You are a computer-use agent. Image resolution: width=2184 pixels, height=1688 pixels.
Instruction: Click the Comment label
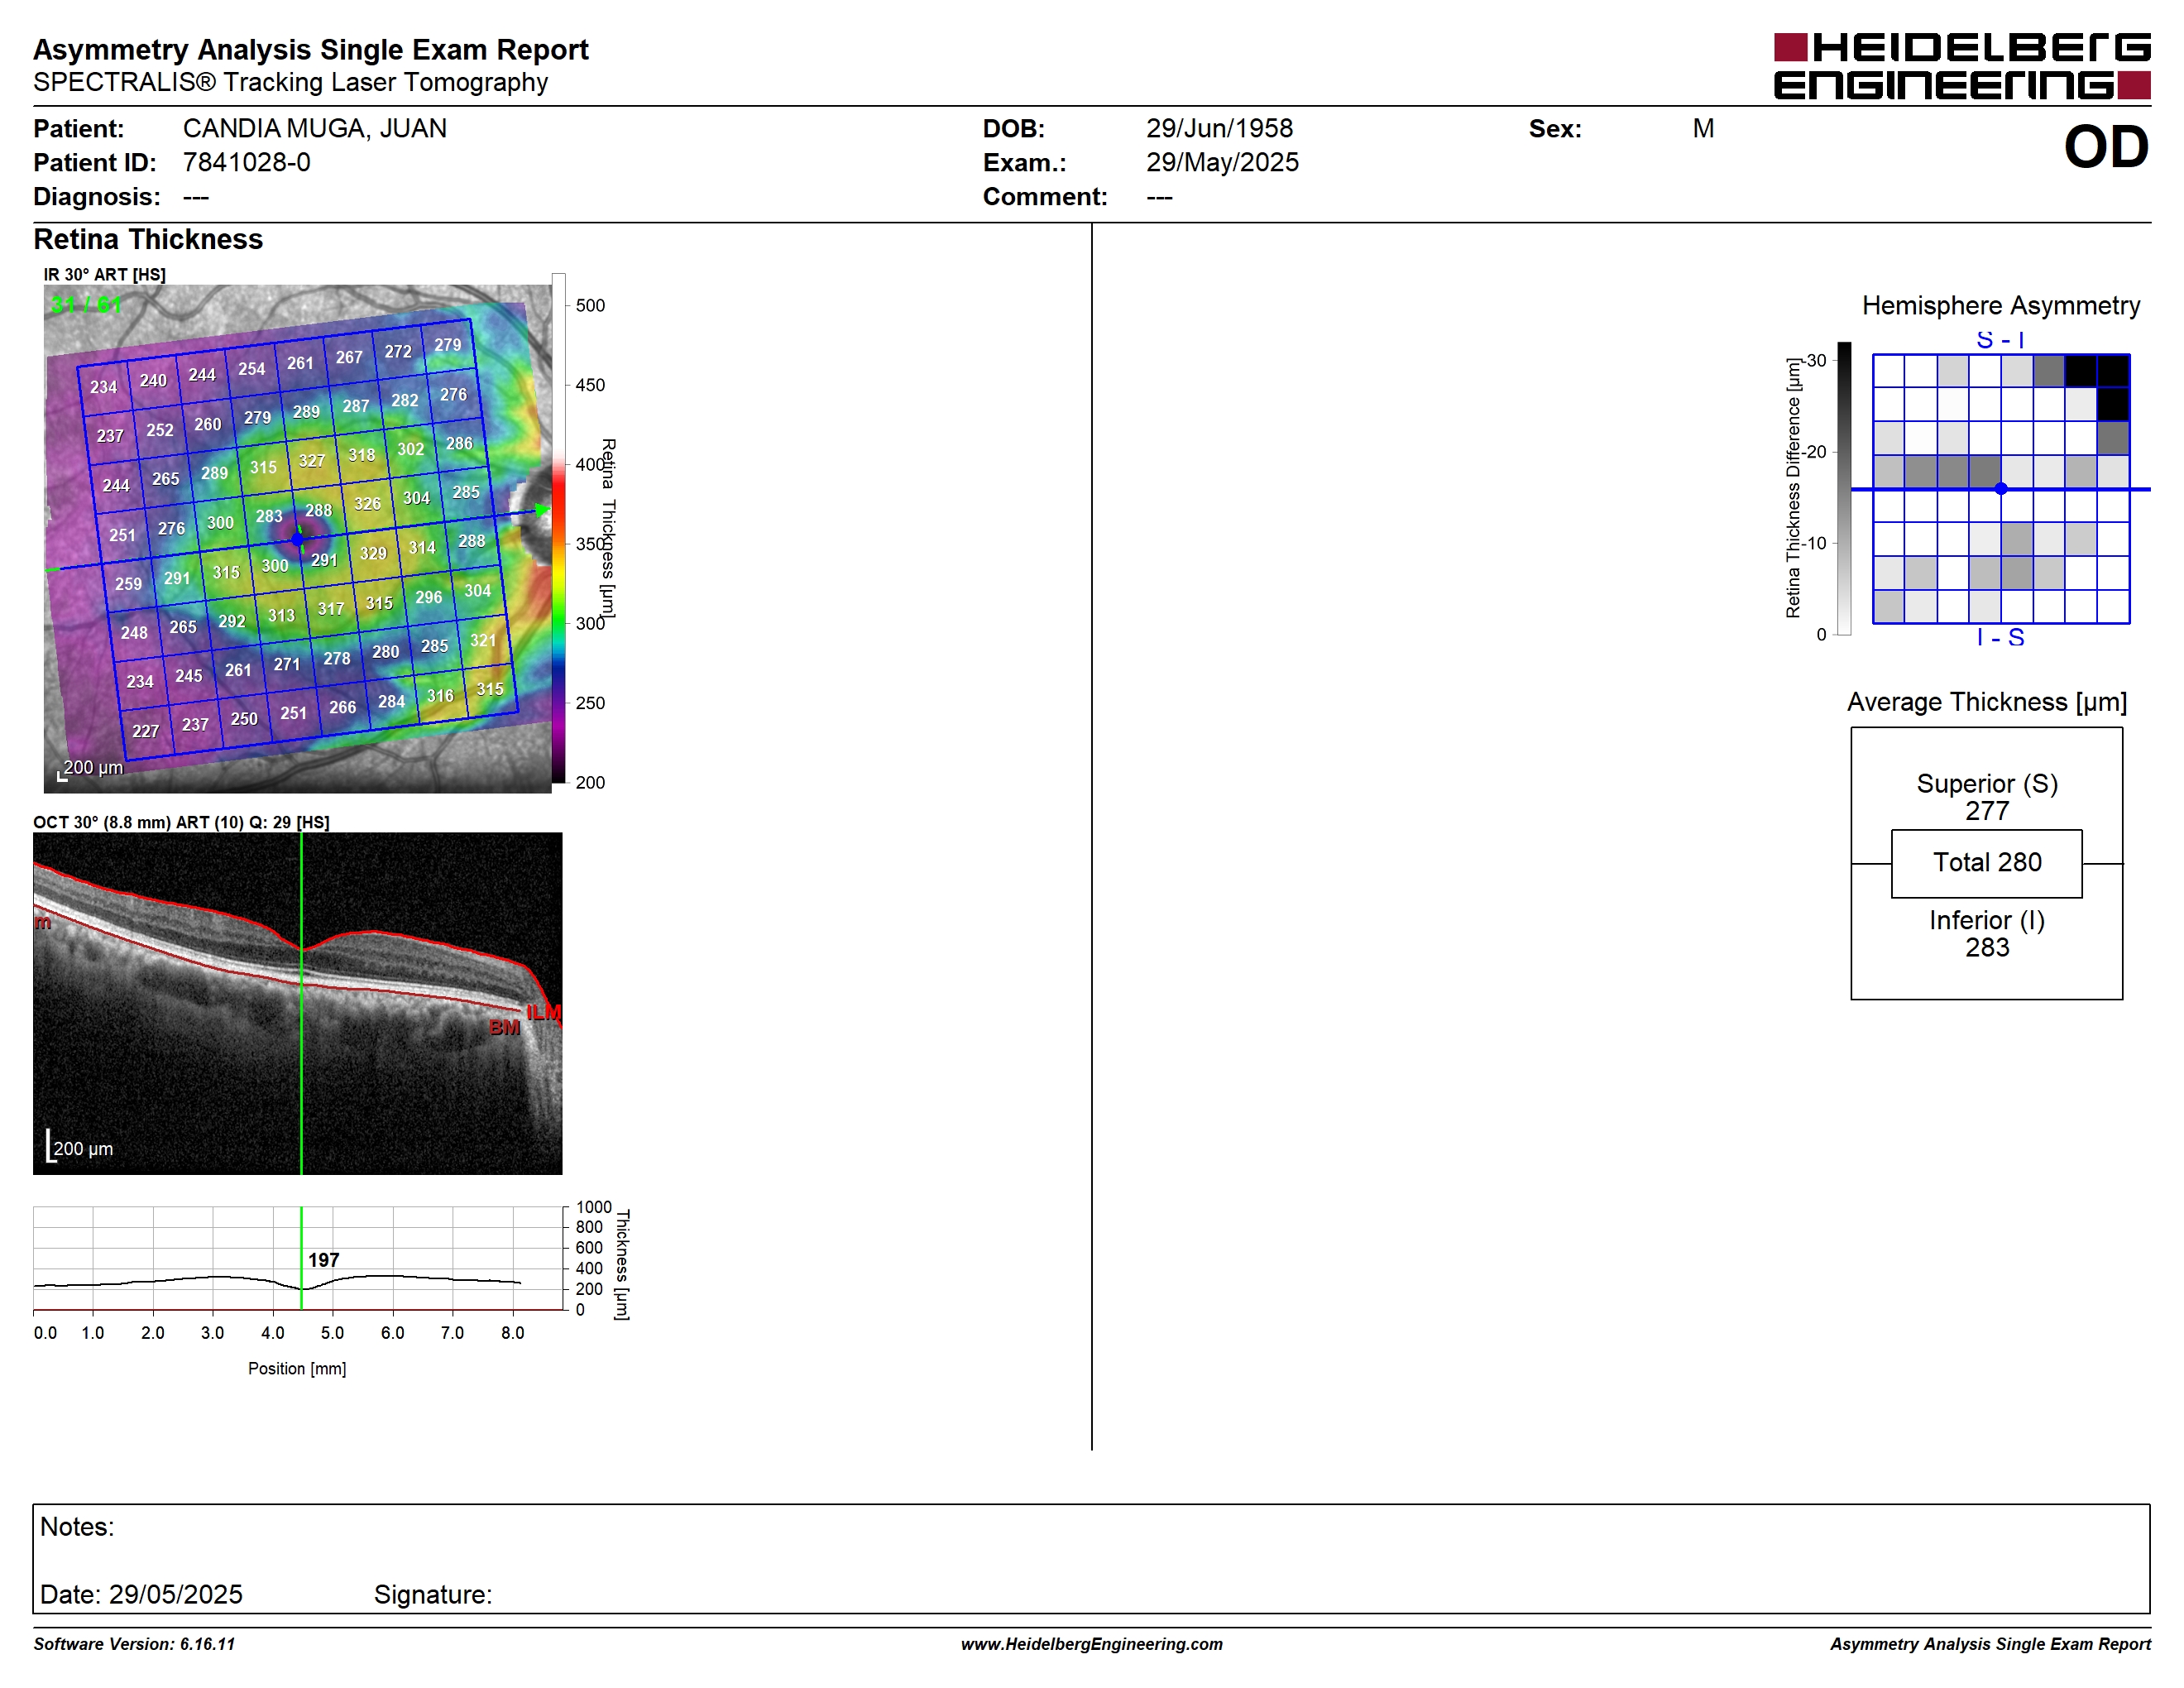[1045, 196]
